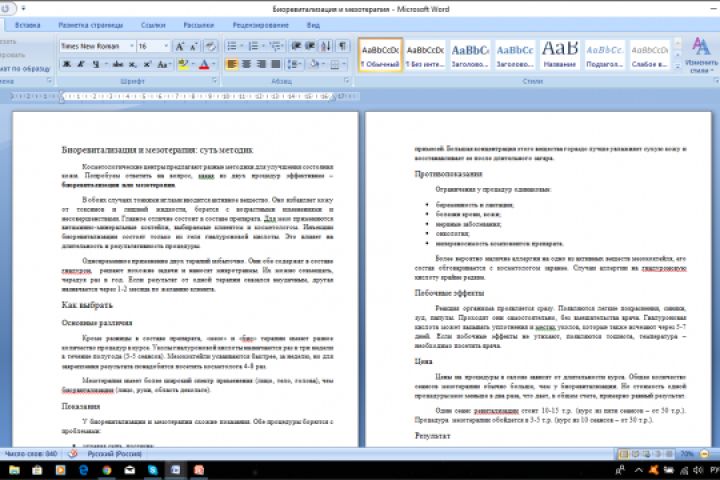Toggle subscript formatting
Image resolution: width=720 pixels, height=480 pixels.
point(133,64)
